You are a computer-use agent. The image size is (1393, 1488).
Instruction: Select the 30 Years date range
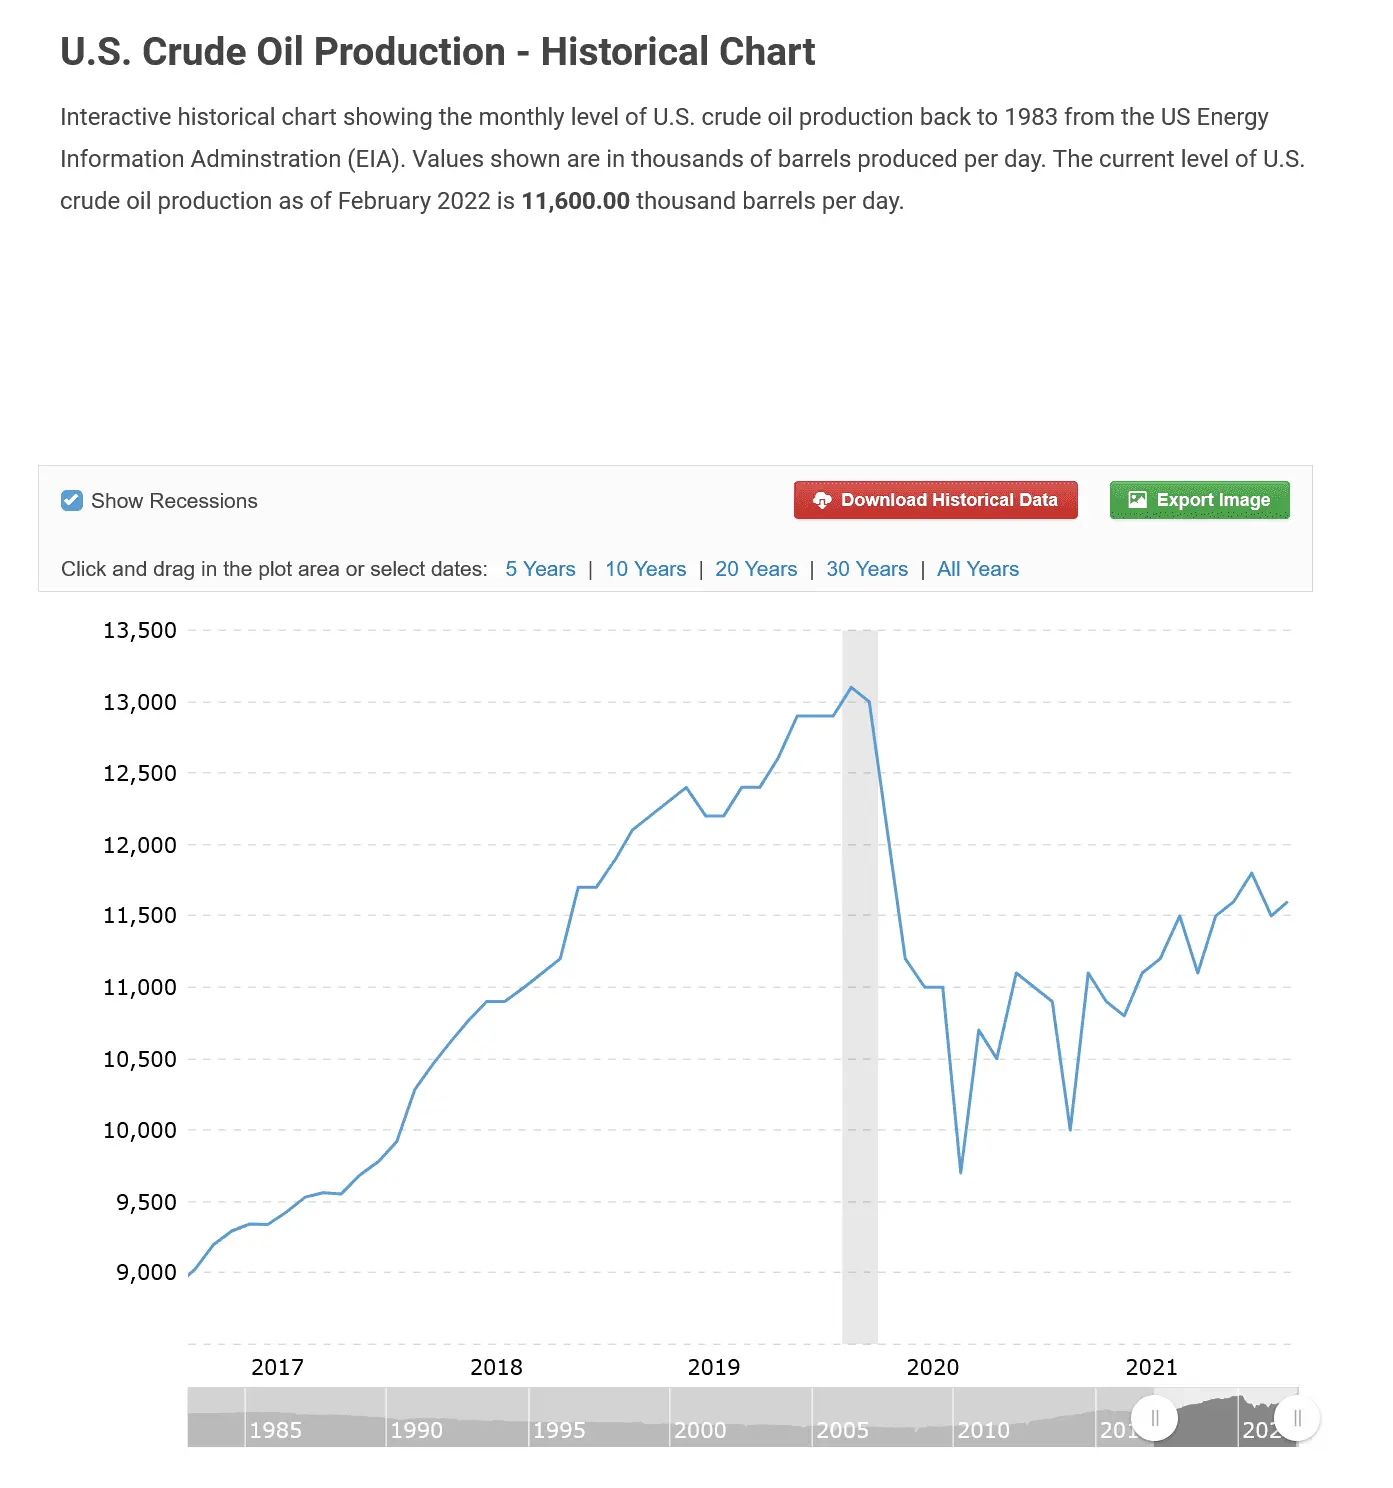point(867,569)
